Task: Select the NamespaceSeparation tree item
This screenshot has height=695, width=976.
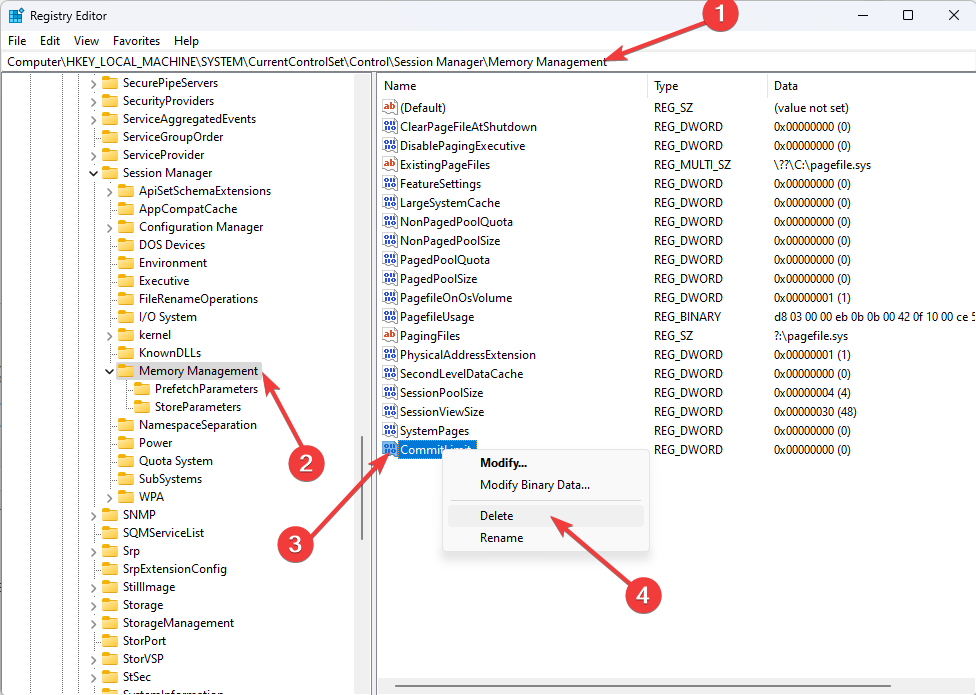Action: pyautogui.click(x=197, y=425)
